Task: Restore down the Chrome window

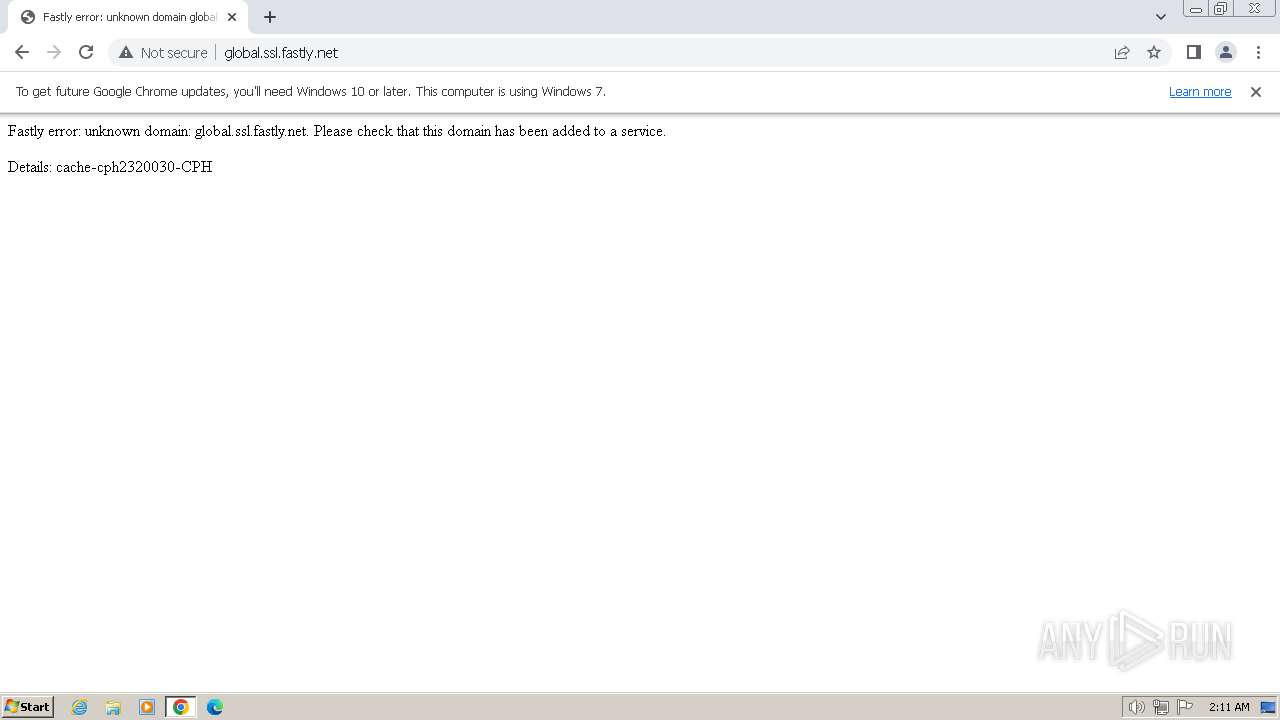Action: click(x=1221, y=9)
